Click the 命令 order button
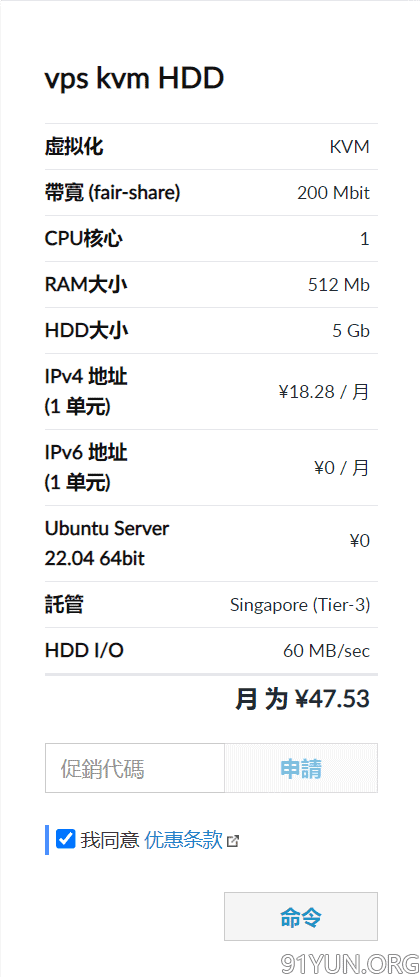Screen dimensions: 420x977 coord(301,916)
